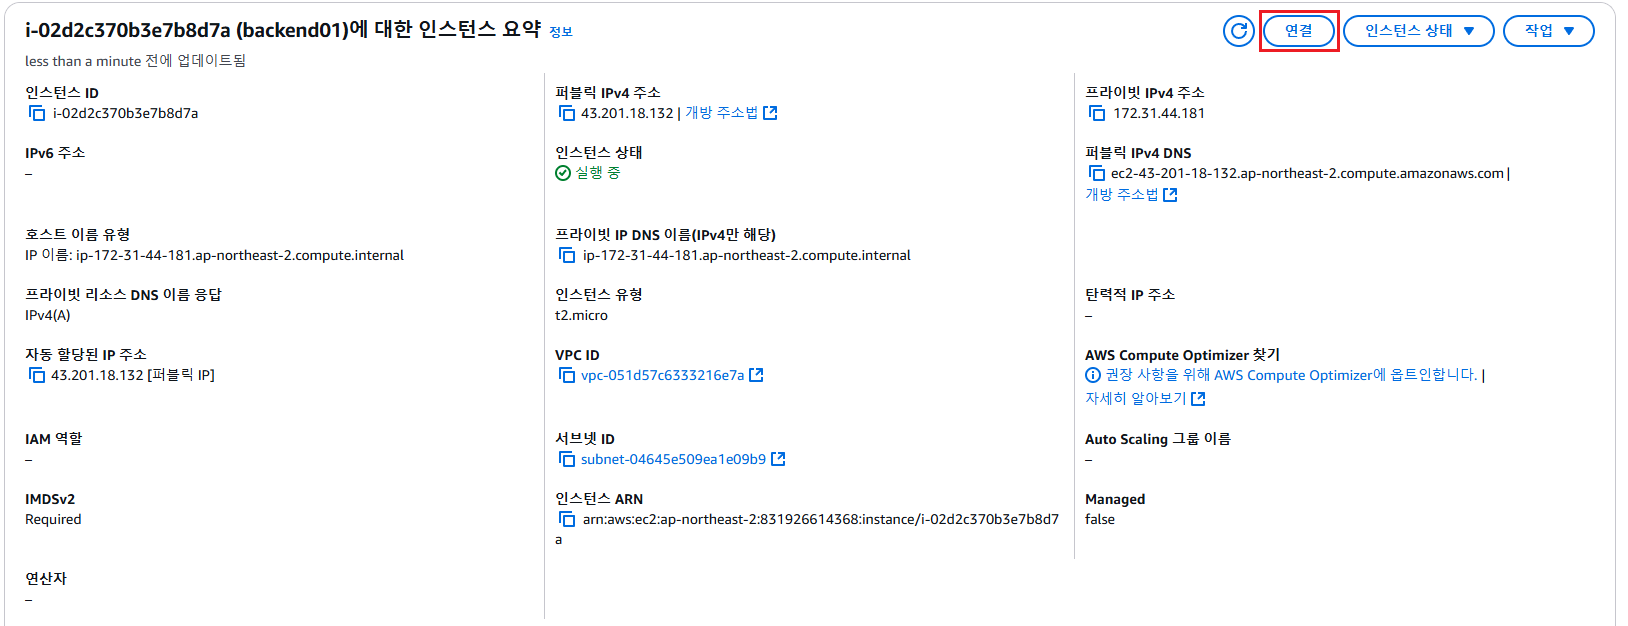Copy private IPv4 address 172.31.44.181

[1097, 113]
